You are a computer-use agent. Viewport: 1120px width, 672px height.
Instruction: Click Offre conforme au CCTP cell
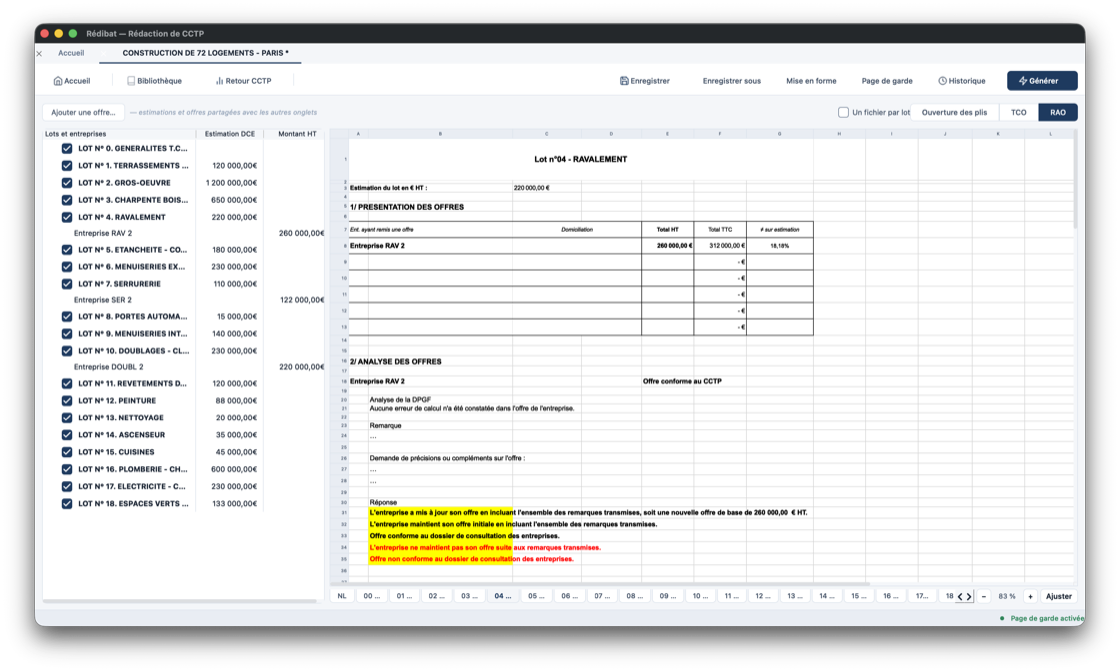tap(681, 381)
